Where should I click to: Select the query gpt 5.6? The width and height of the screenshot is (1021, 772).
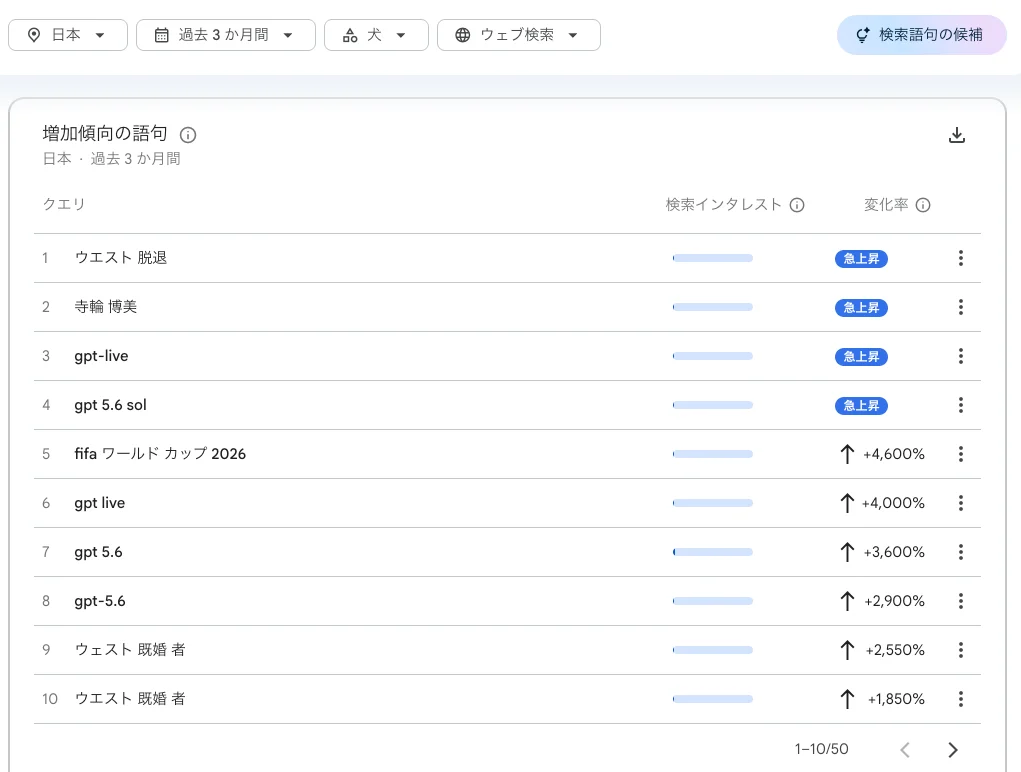click(x=98, y=552)
